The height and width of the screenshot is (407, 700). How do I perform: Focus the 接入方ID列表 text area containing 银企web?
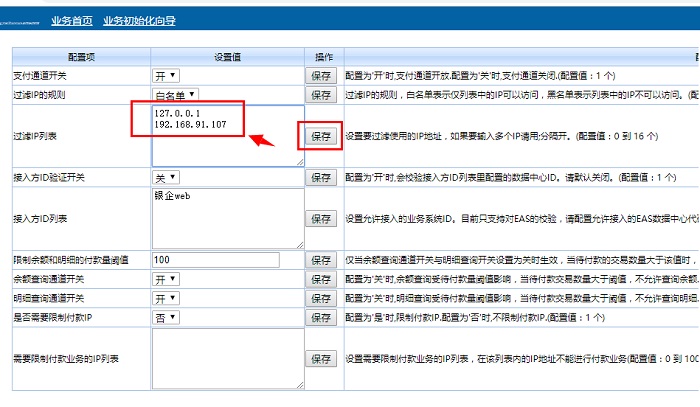227,218
